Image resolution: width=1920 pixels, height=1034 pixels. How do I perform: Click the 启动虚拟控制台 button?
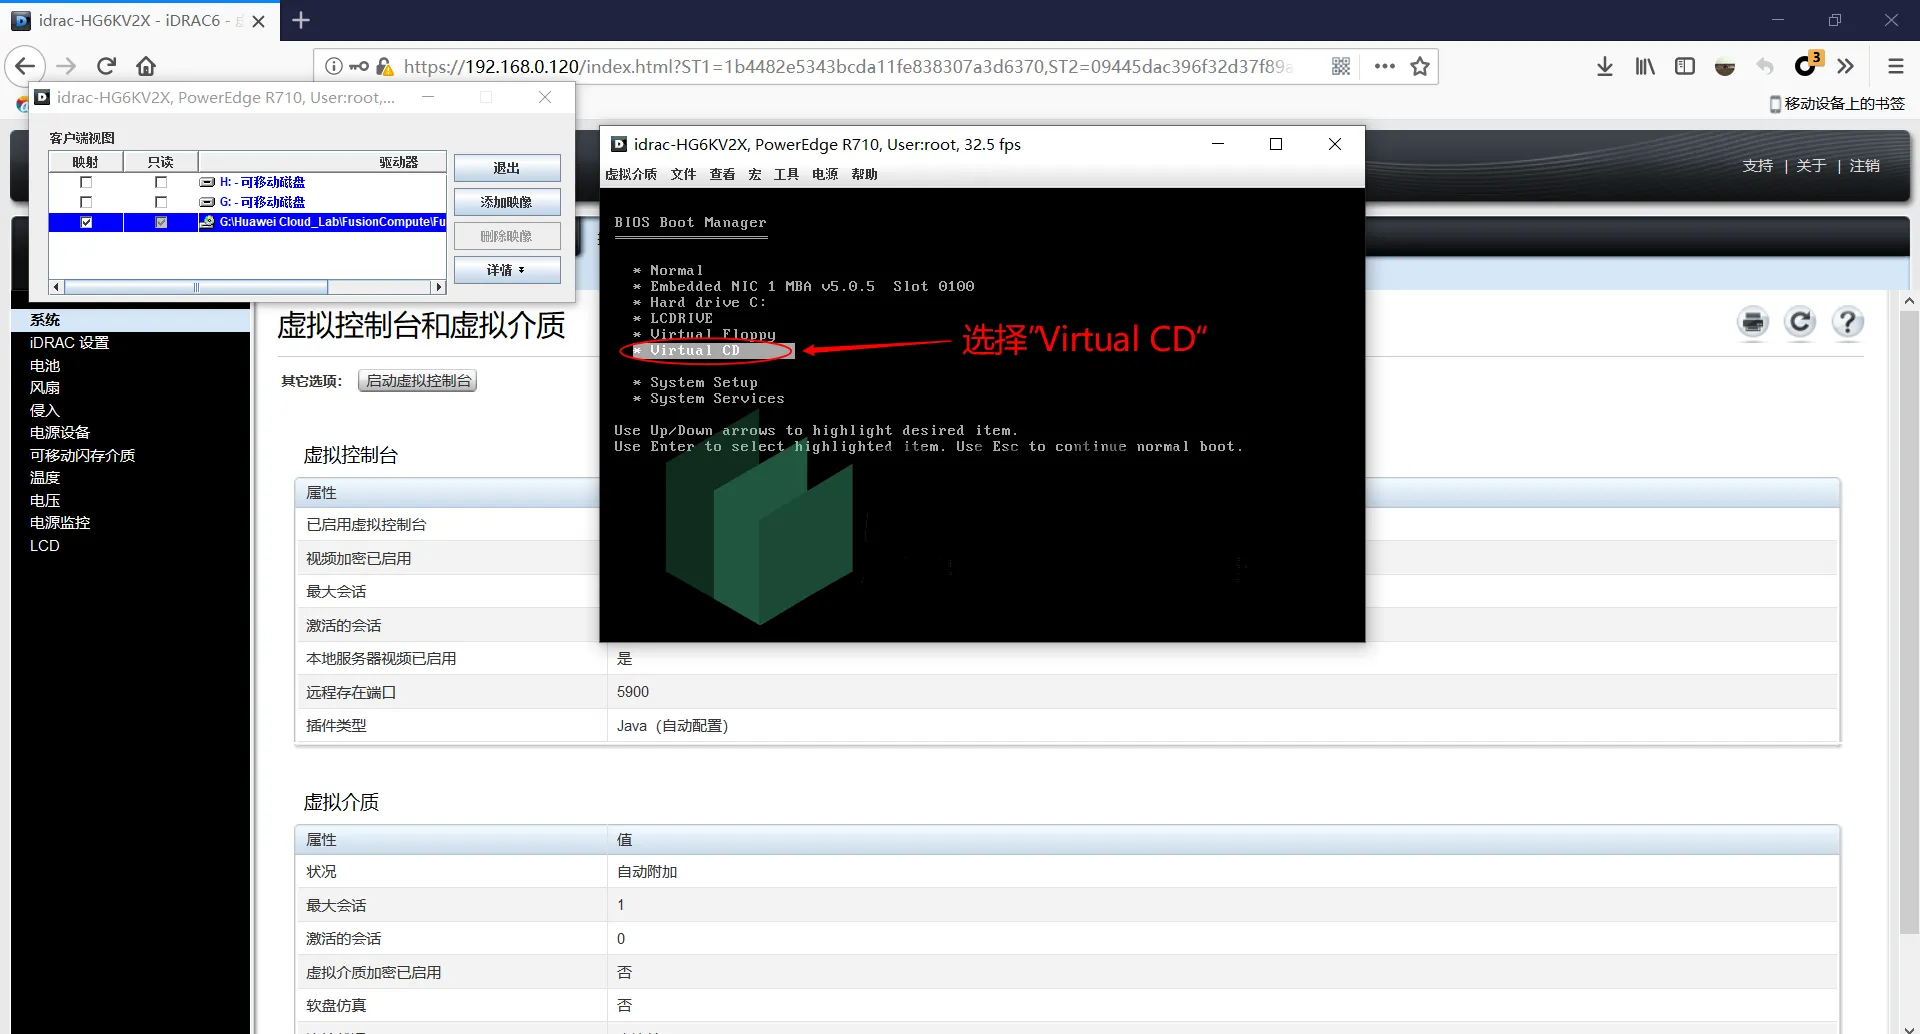click(x=418, y=381)
